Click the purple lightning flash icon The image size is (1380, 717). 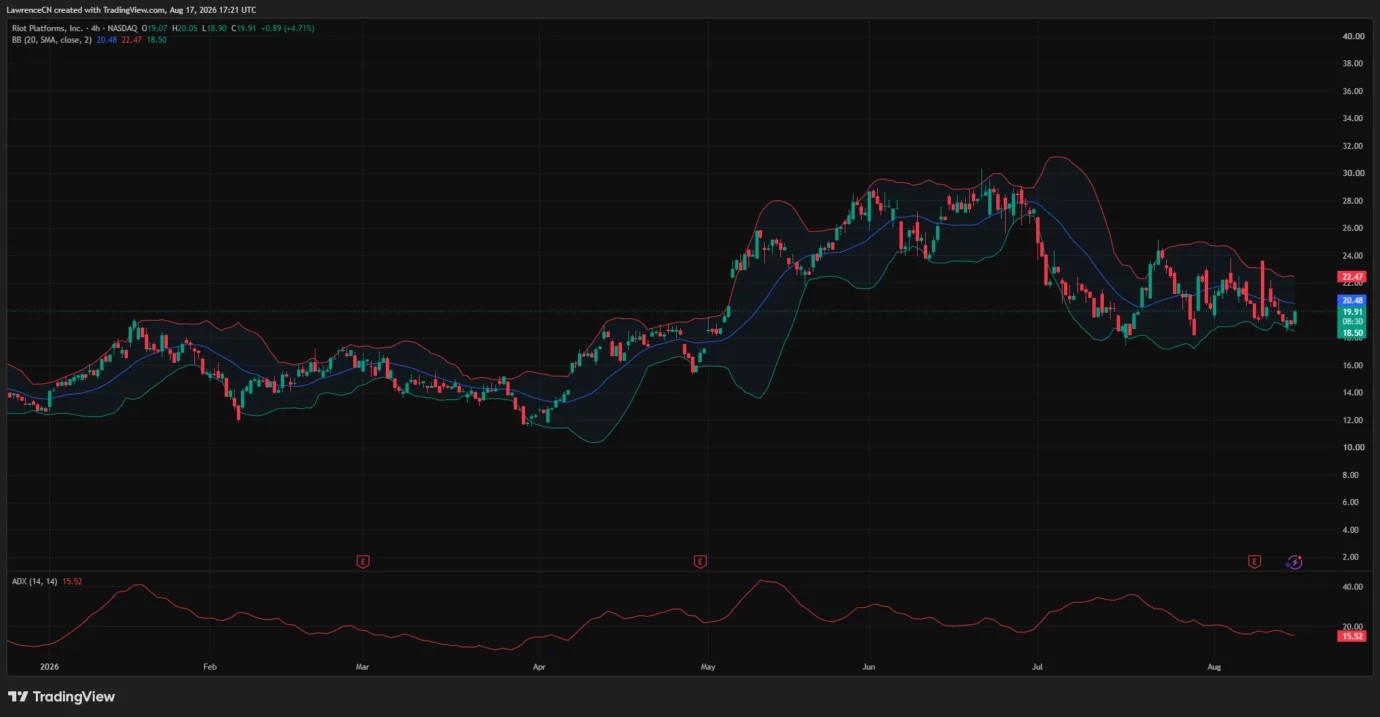click(1294, 562)
